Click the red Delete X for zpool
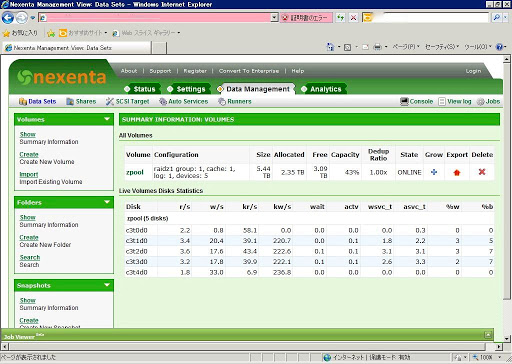This screenshot has width=512, height=364. coord(482,172)
